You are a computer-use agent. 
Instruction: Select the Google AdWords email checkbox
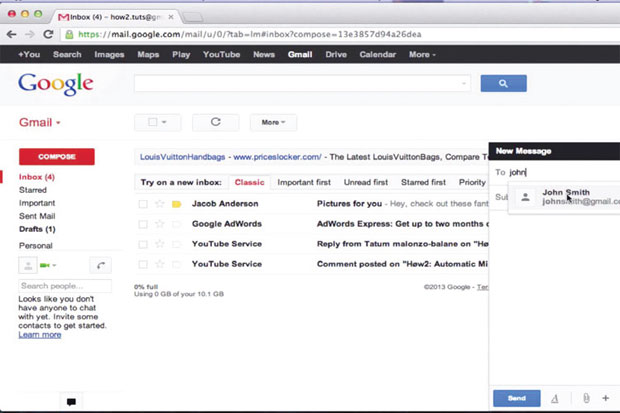click(143, 224)
